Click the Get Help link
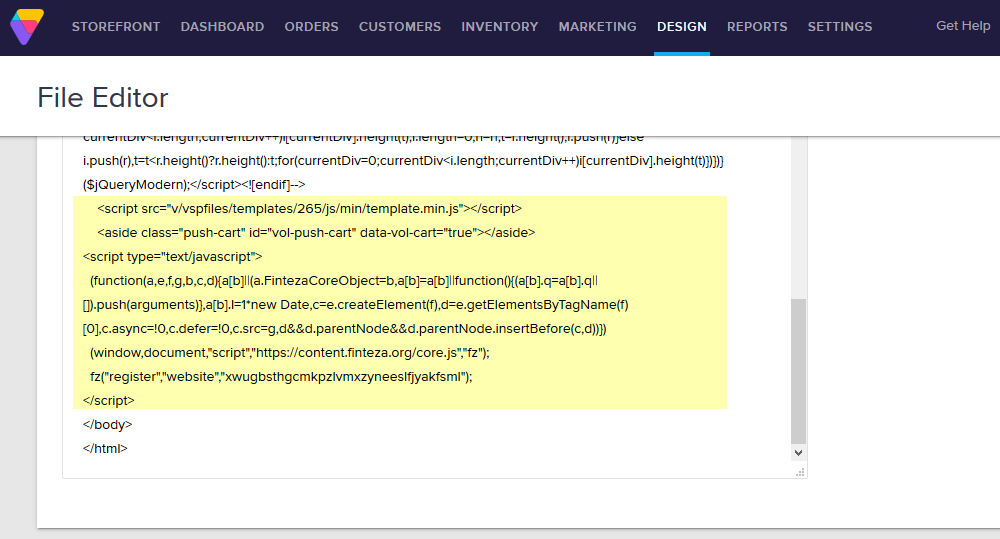 962,26
